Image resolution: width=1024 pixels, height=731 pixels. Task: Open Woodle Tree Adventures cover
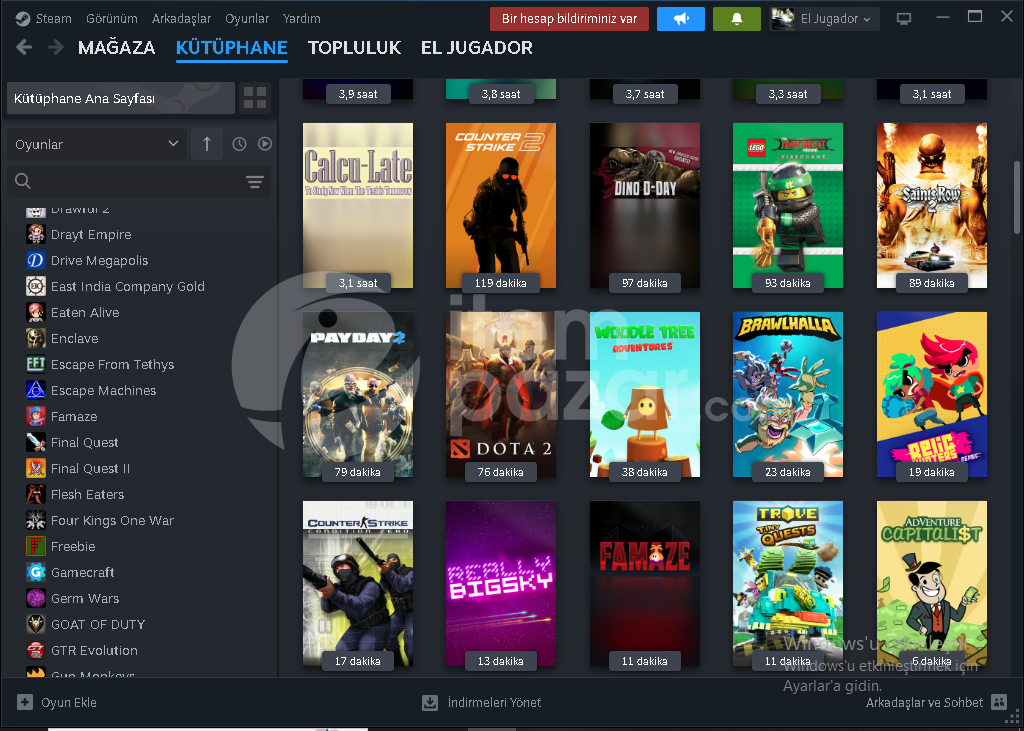click(645, 395)
